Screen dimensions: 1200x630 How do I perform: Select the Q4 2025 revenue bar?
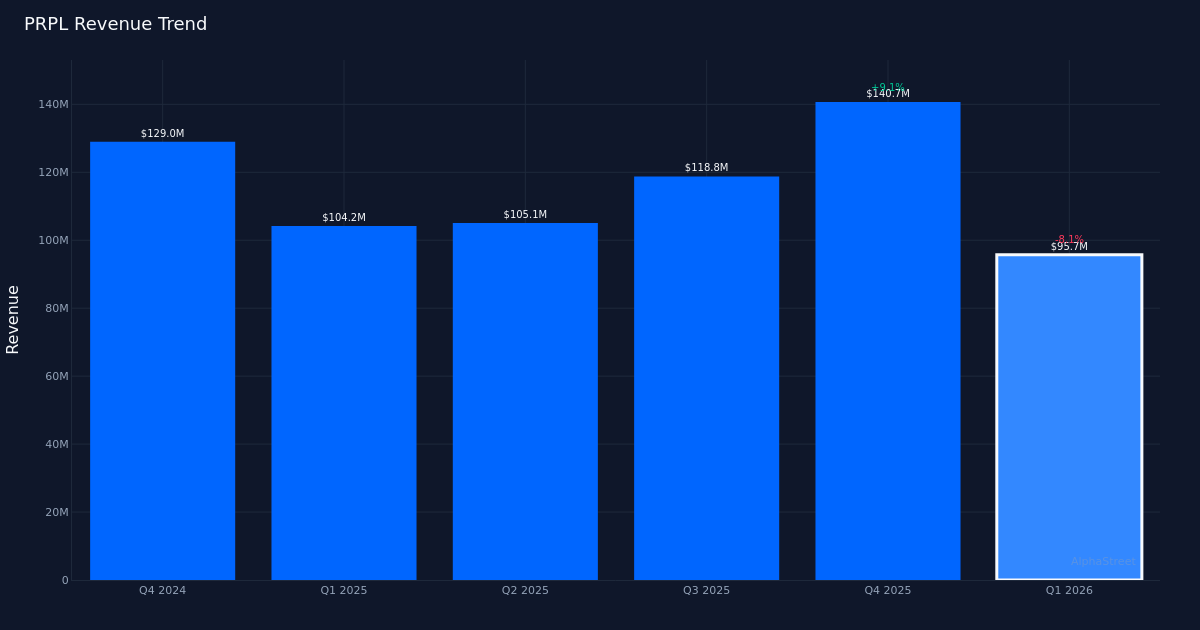click(887, 340)
